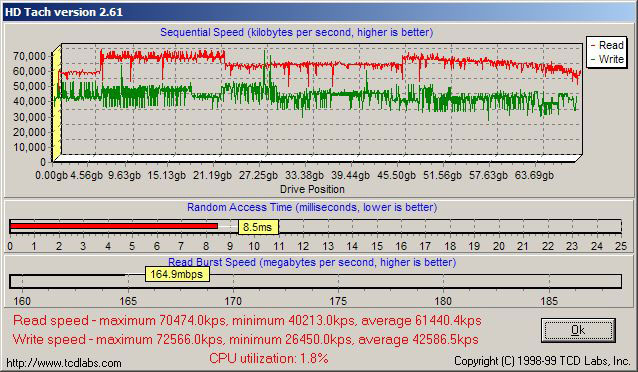Viewport: 638px width, 372px height.
Task: Click the red random access time bar
Action: point(114,226)
